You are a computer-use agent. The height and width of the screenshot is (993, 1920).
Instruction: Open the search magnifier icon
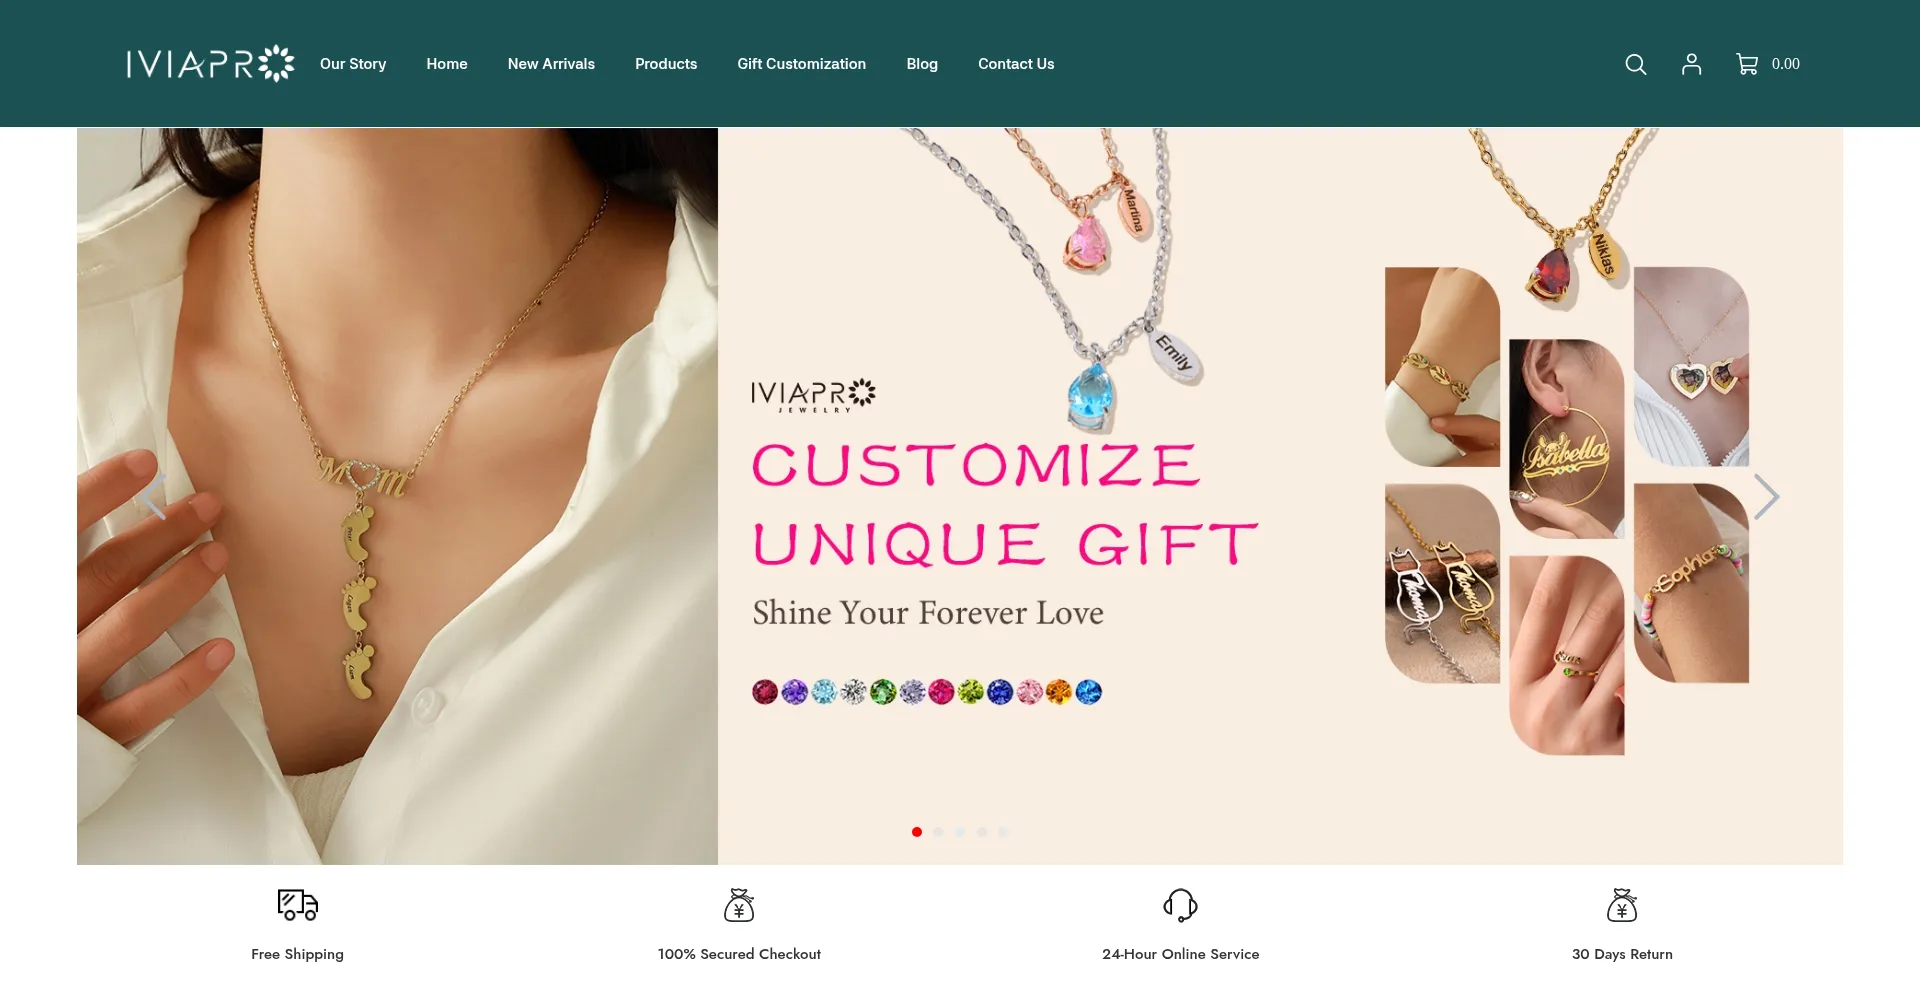click(1636, 64)
